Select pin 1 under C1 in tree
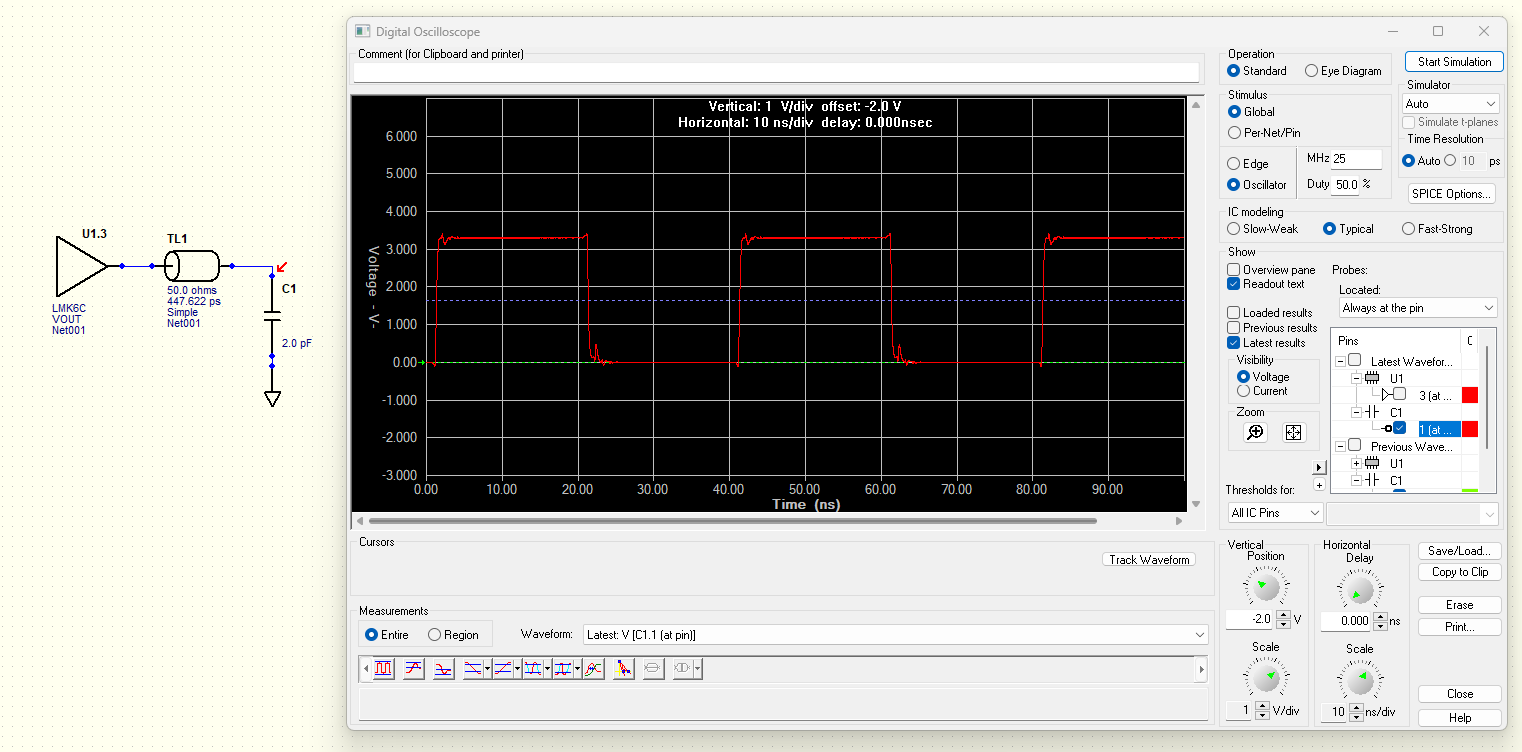The width and height of the screenshot is (1522, 752). coord(1436,429)
